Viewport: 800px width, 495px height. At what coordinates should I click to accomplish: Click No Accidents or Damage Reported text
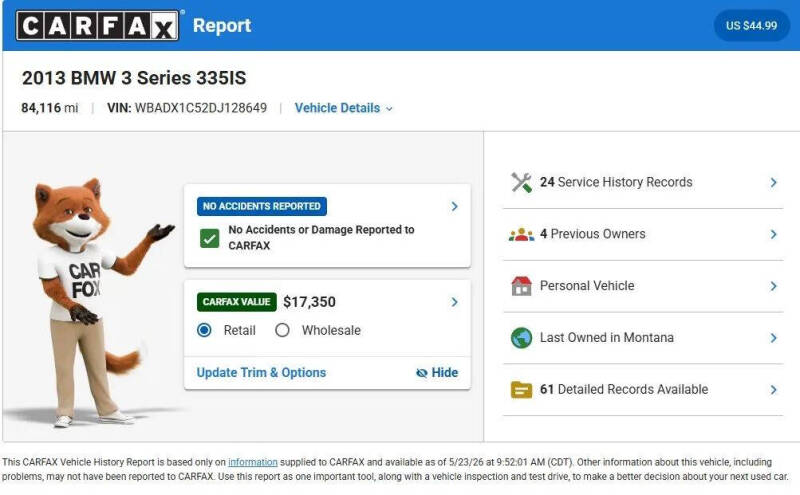321,238
